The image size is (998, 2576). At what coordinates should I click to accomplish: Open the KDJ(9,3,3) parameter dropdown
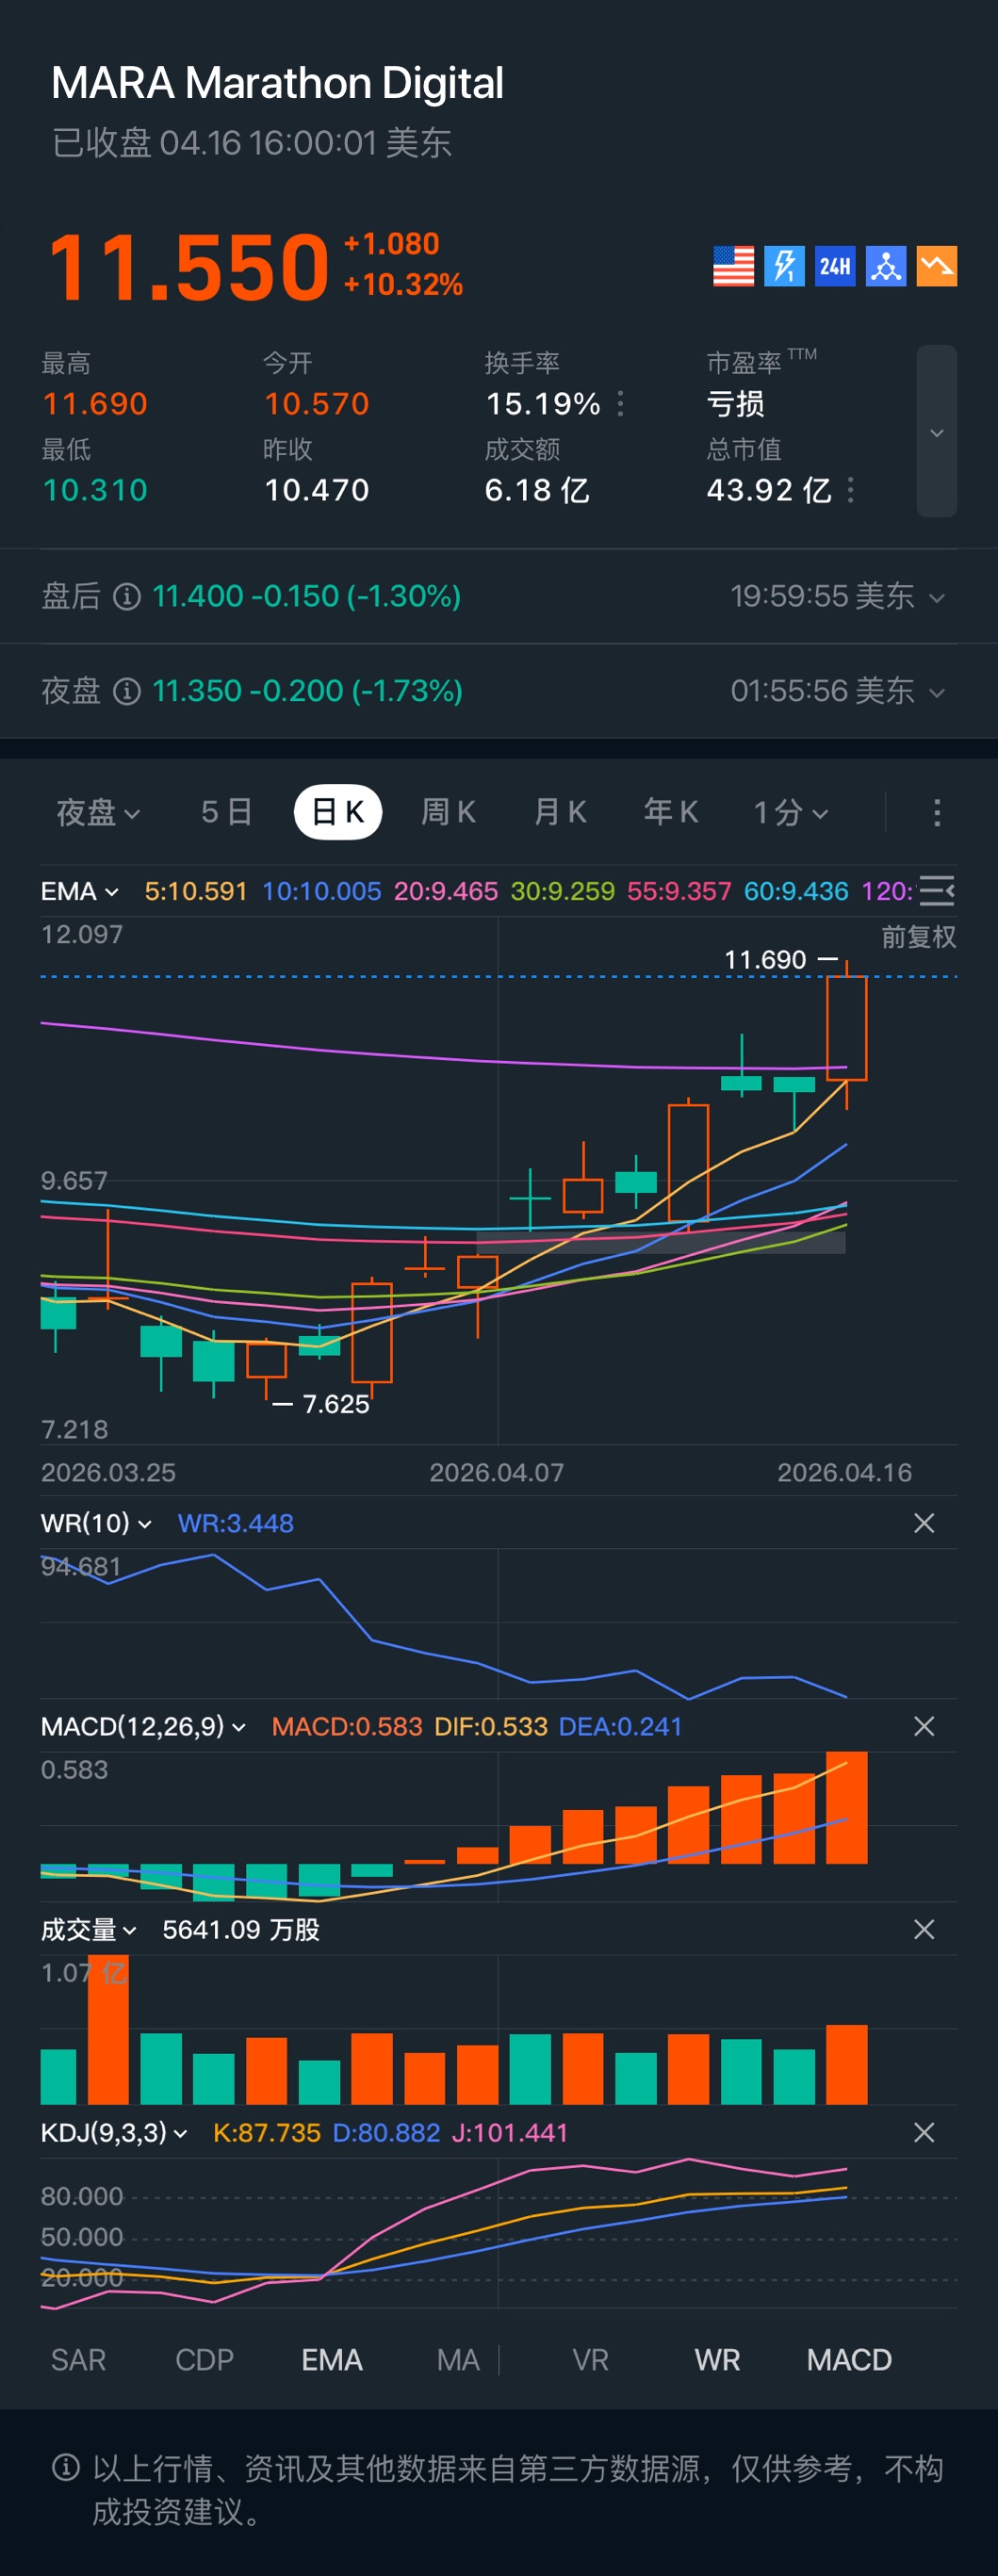pyautogui.click(x=114, y=2132)
